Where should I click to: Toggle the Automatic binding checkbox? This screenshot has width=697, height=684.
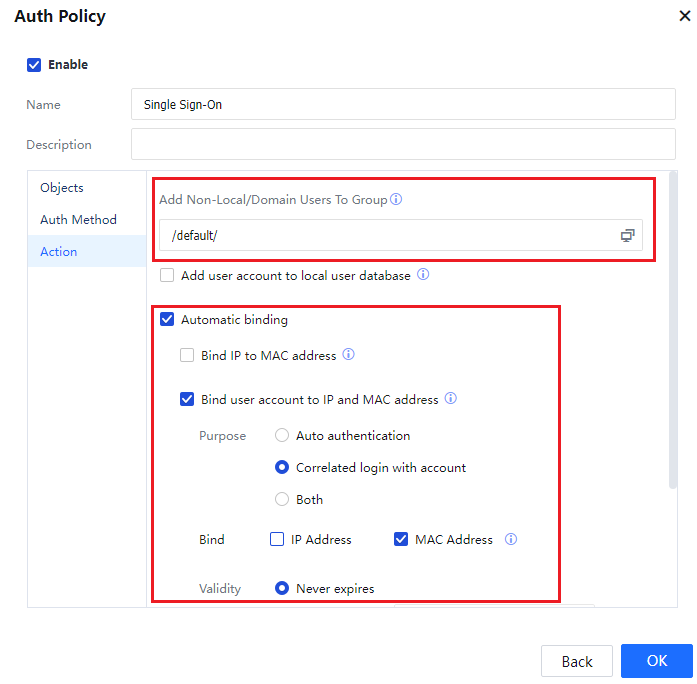click(x=167, y=320)
